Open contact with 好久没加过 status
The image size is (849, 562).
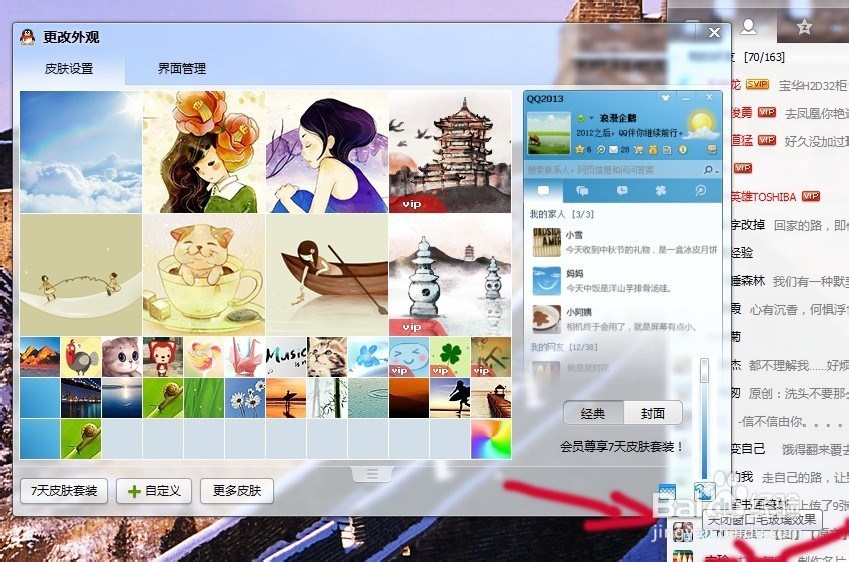pyautogui.click(x=789, y=141)
